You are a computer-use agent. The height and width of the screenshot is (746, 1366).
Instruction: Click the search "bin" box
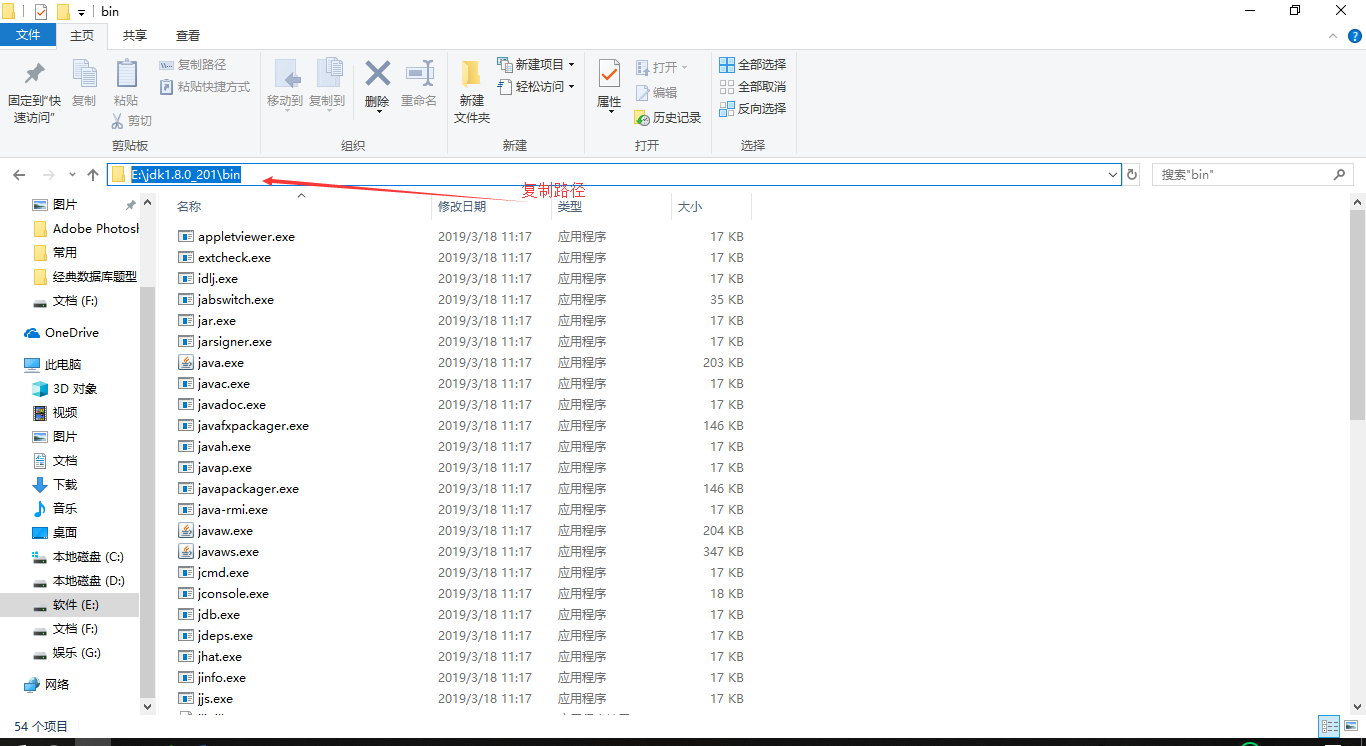point(1253,175)
